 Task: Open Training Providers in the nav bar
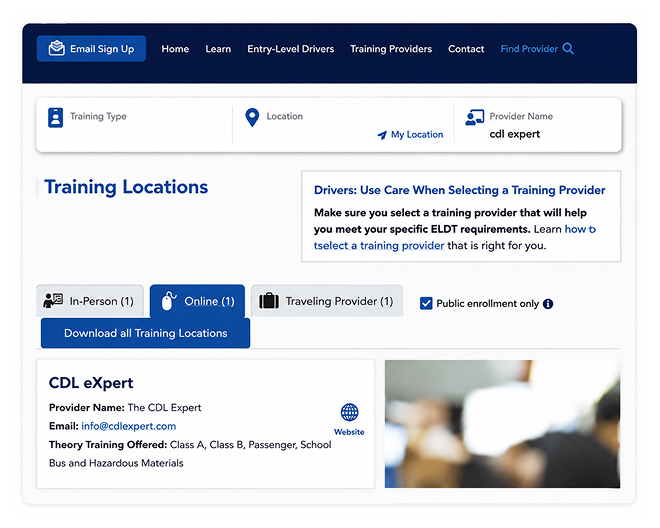tap(391, 49)
